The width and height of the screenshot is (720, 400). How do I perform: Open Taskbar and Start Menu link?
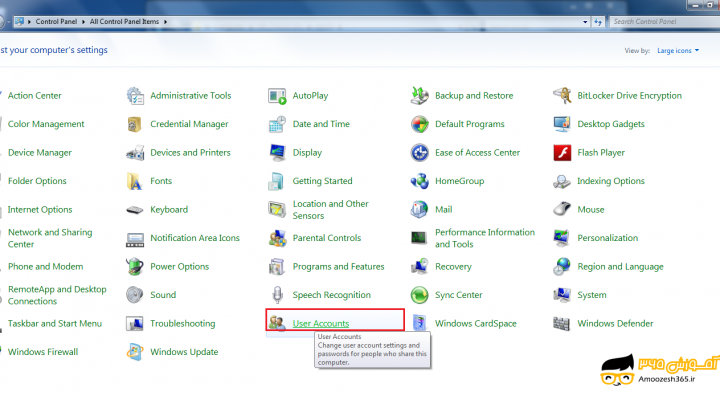[55, 323]
